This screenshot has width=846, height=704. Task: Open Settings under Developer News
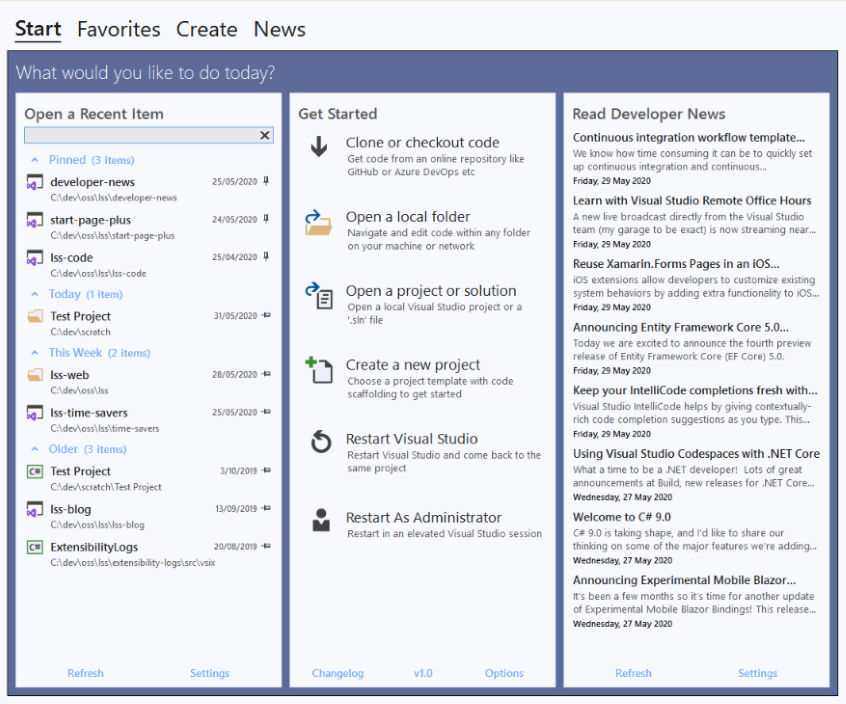[x=758, y=673]
